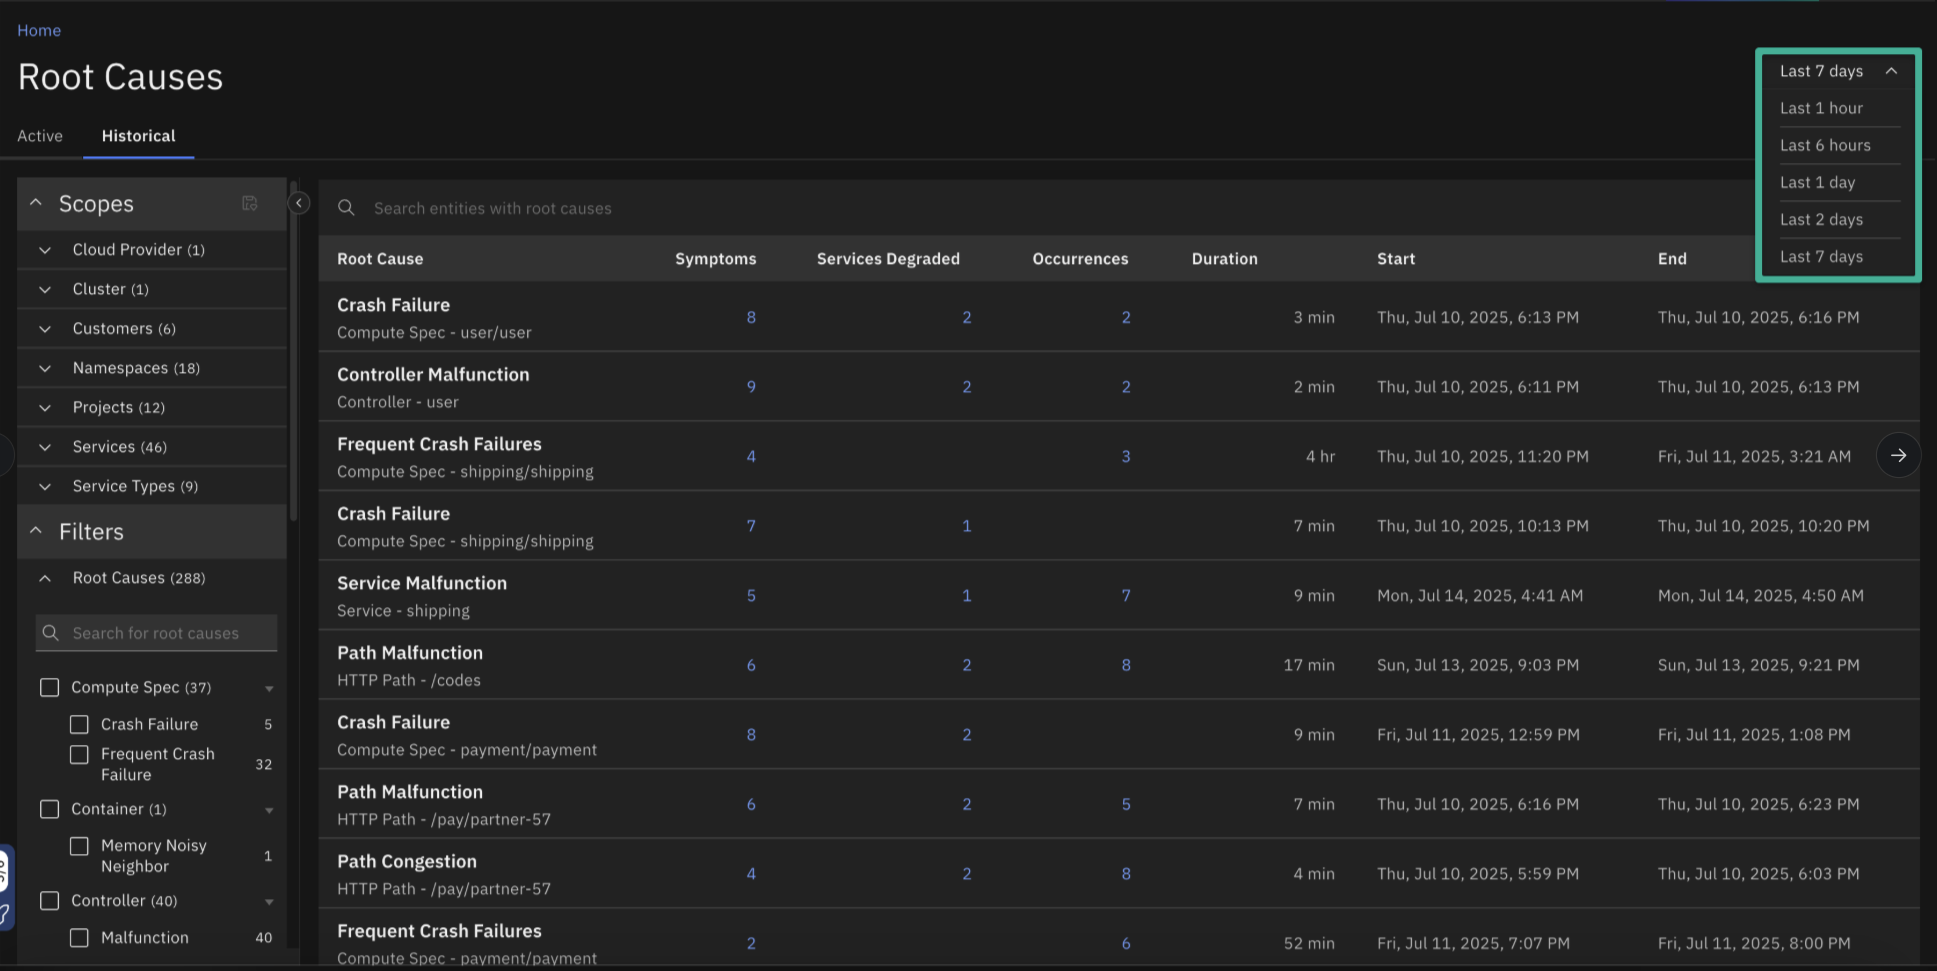Image resolution: width=1937 pixels, height=971 pixels.
Task: Click the Search for root causes field
Action: (157, 633)
